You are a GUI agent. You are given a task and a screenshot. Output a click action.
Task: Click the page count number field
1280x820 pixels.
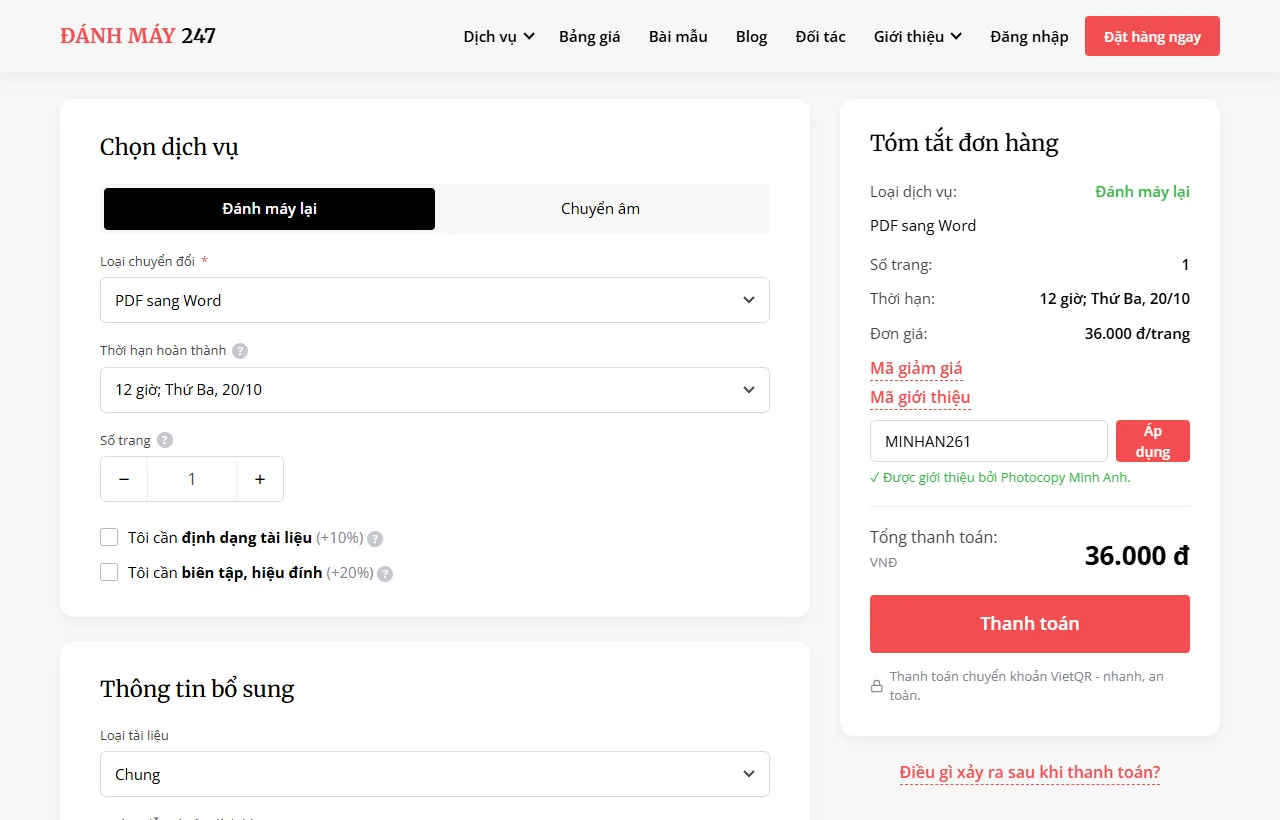[x=192, y=479]
